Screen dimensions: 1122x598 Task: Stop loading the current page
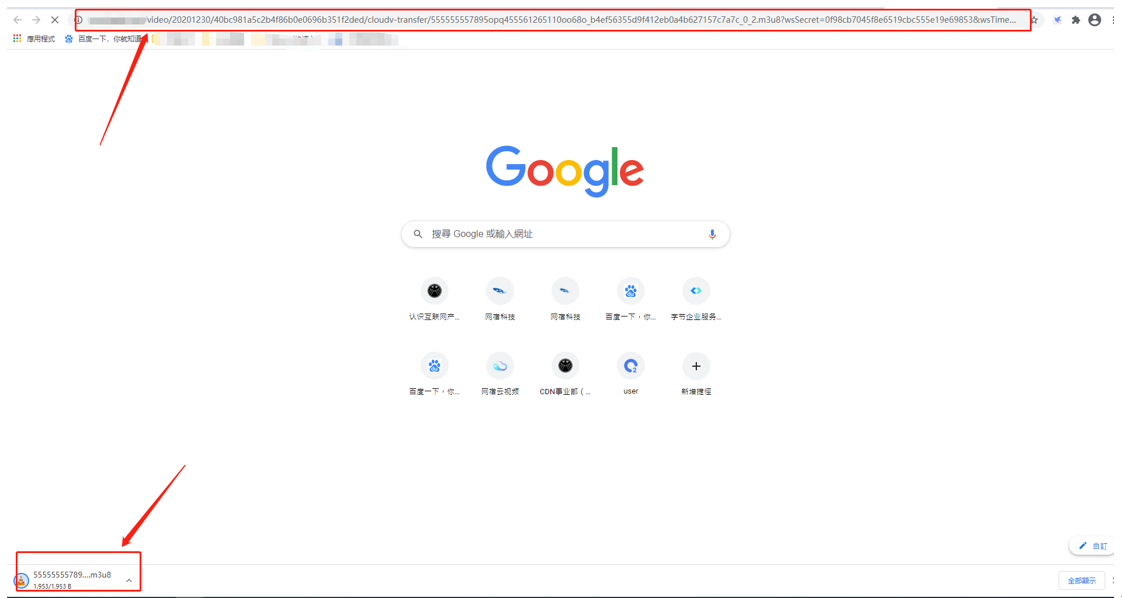click(x=54, y=20)
